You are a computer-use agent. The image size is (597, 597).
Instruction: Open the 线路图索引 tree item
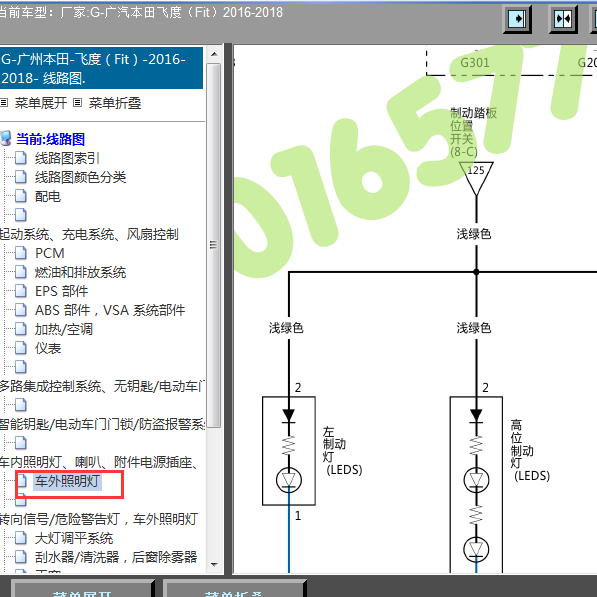(x=67, y=158)
